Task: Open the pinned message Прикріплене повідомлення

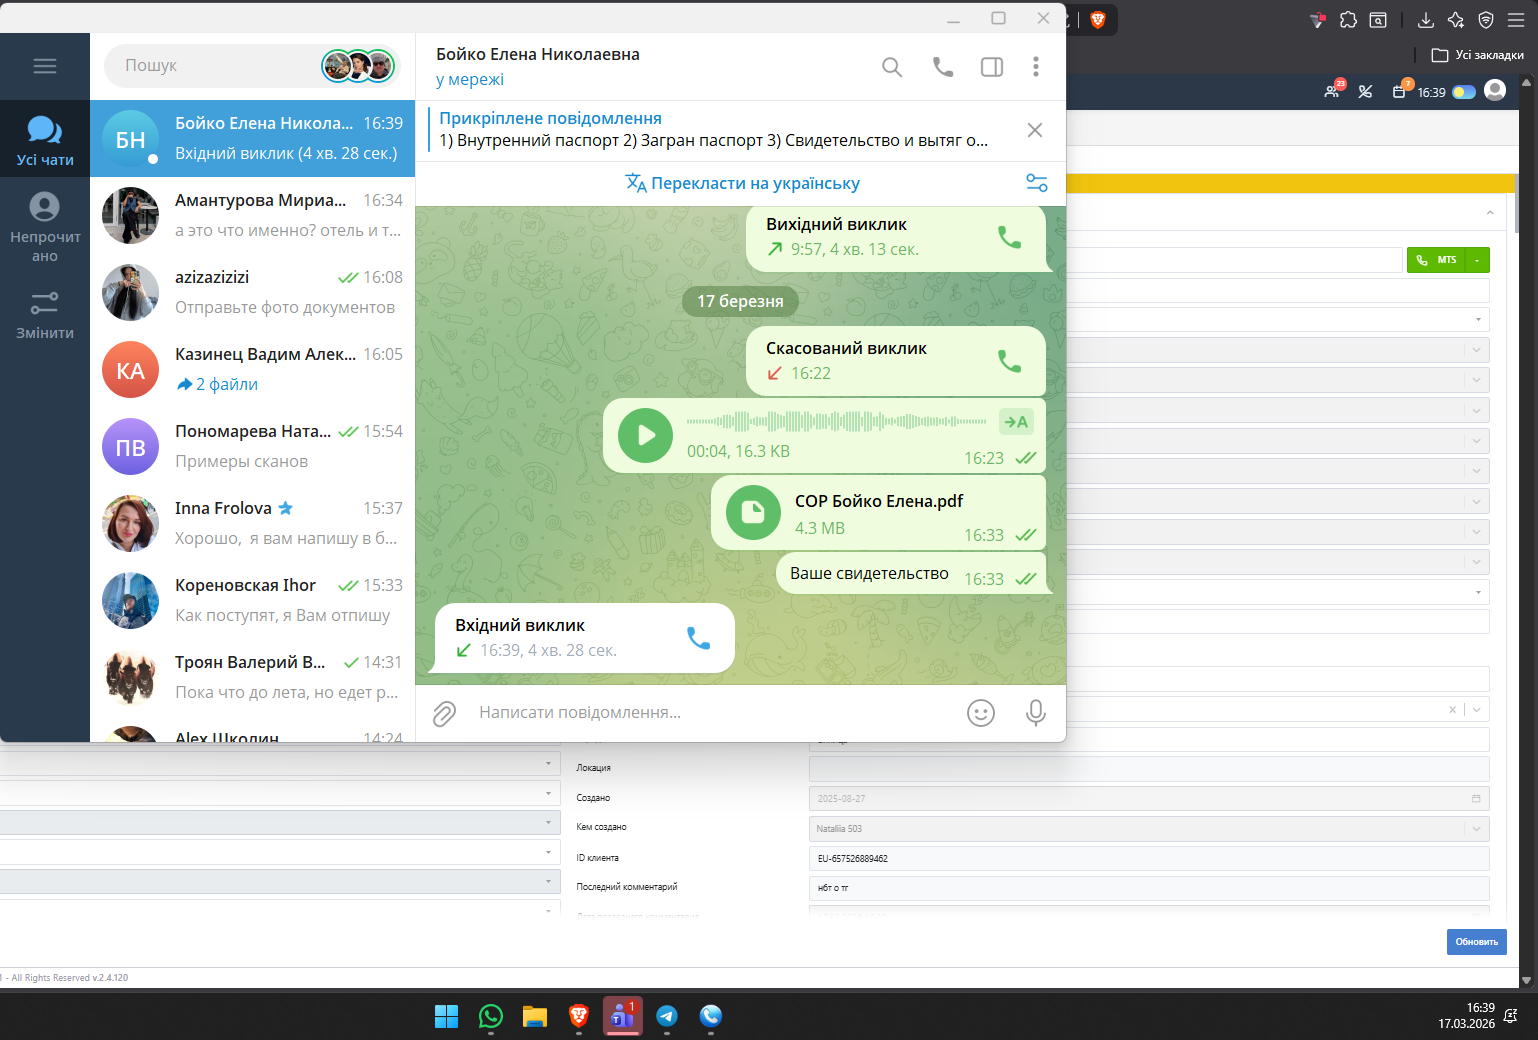Action: point(715,130)
